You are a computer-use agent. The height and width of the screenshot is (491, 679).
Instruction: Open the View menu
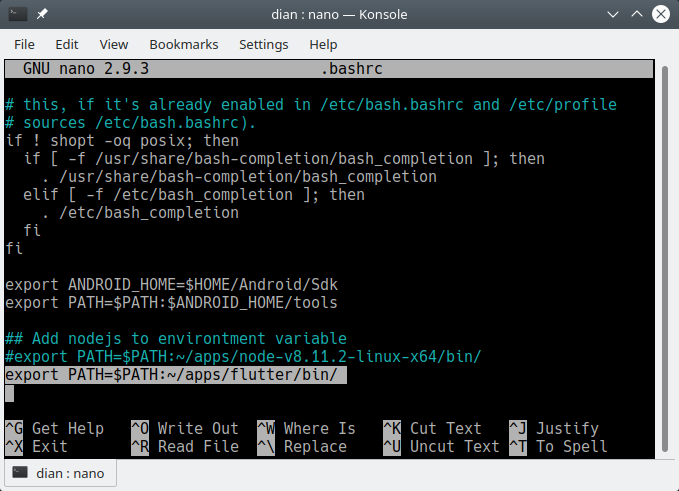pyautogui.click(x=114, y=44)
